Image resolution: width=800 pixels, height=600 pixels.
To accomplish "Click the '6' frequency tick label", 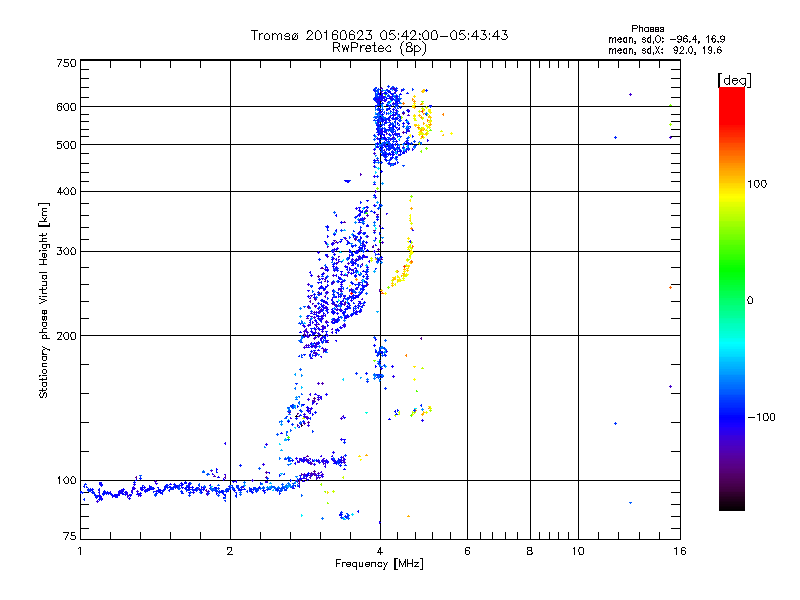I will (467, 551).
